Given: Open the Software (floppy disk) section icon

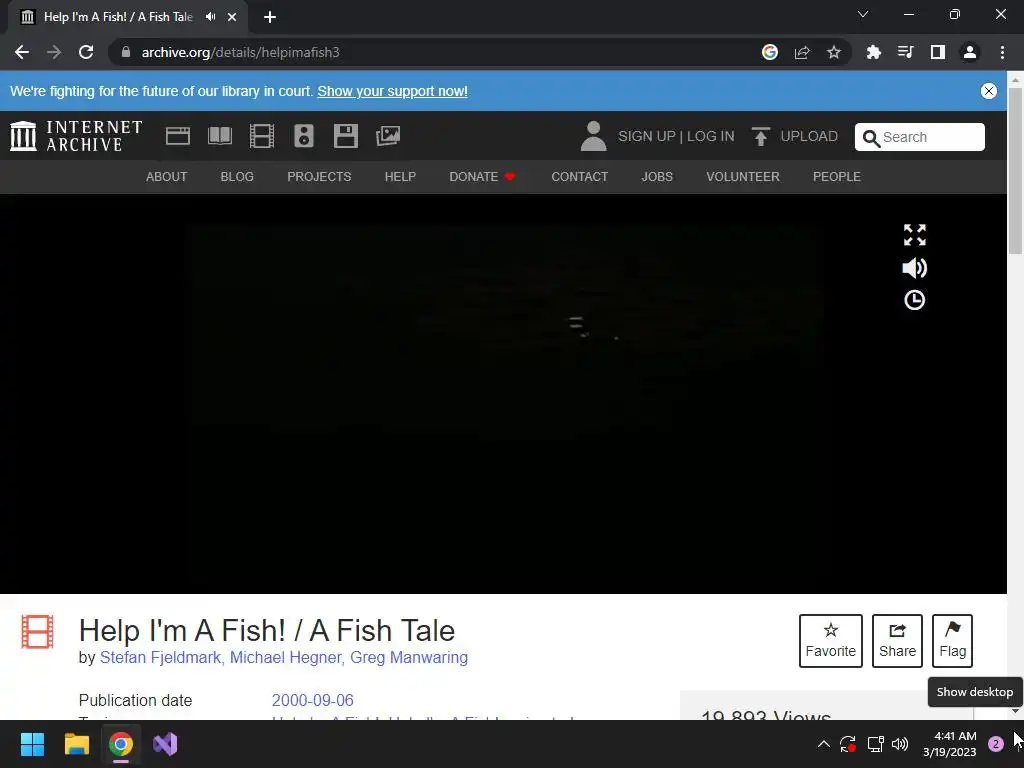Looking at the screenshot, I should tap(345, 136).
